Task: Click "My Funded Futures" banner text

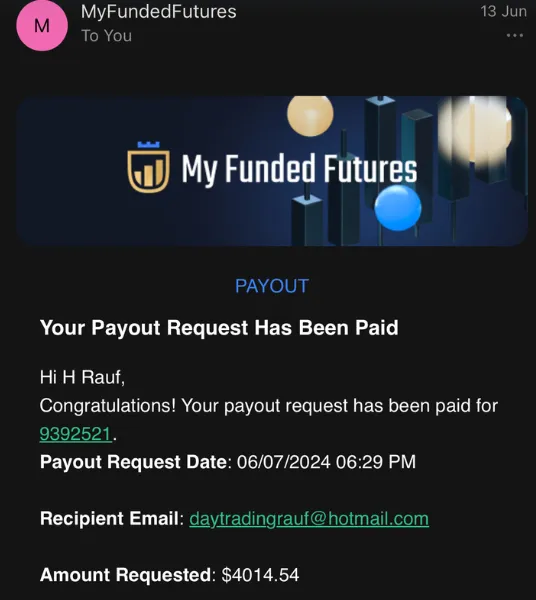Action: (x=300, y=169)
